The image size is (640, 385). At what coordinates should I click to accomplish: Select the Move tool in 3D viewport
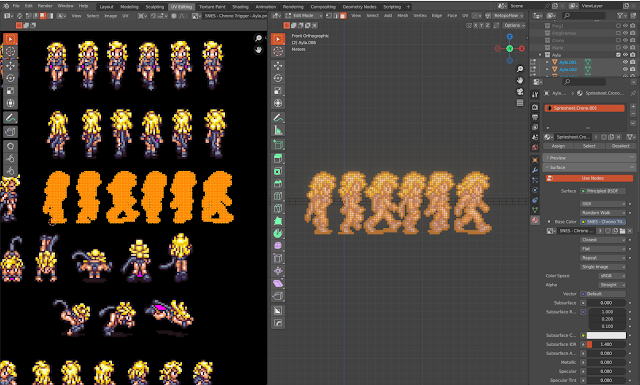(x=278, y=65)
